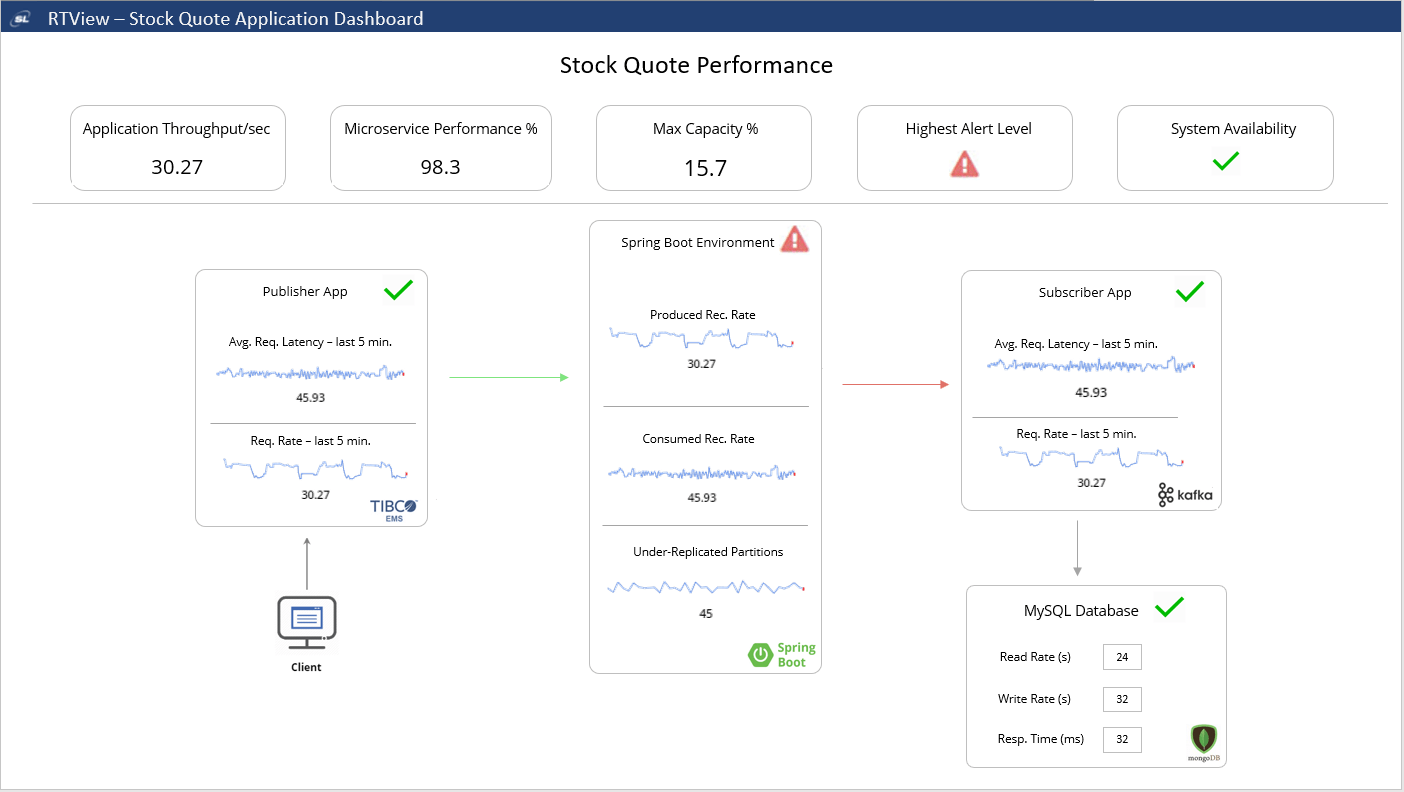Click the Stock Quote Performance heading
Screen dimensions: 1404x792
pyautogui.click(x=696, y=65)
